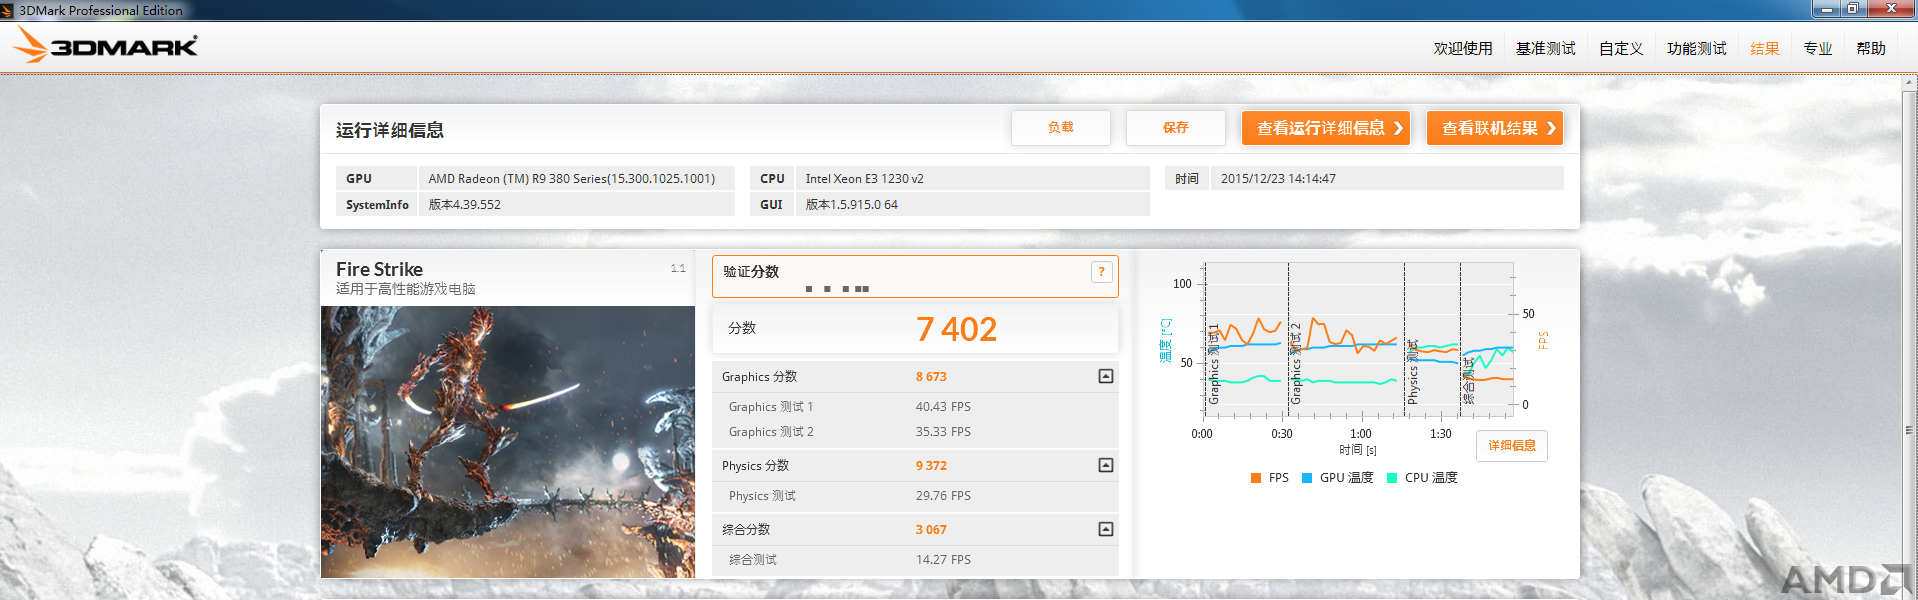1918x600 pixels.
Task: Click the AMD Radeon R9 380 Series GPU field
Action: 577,178
